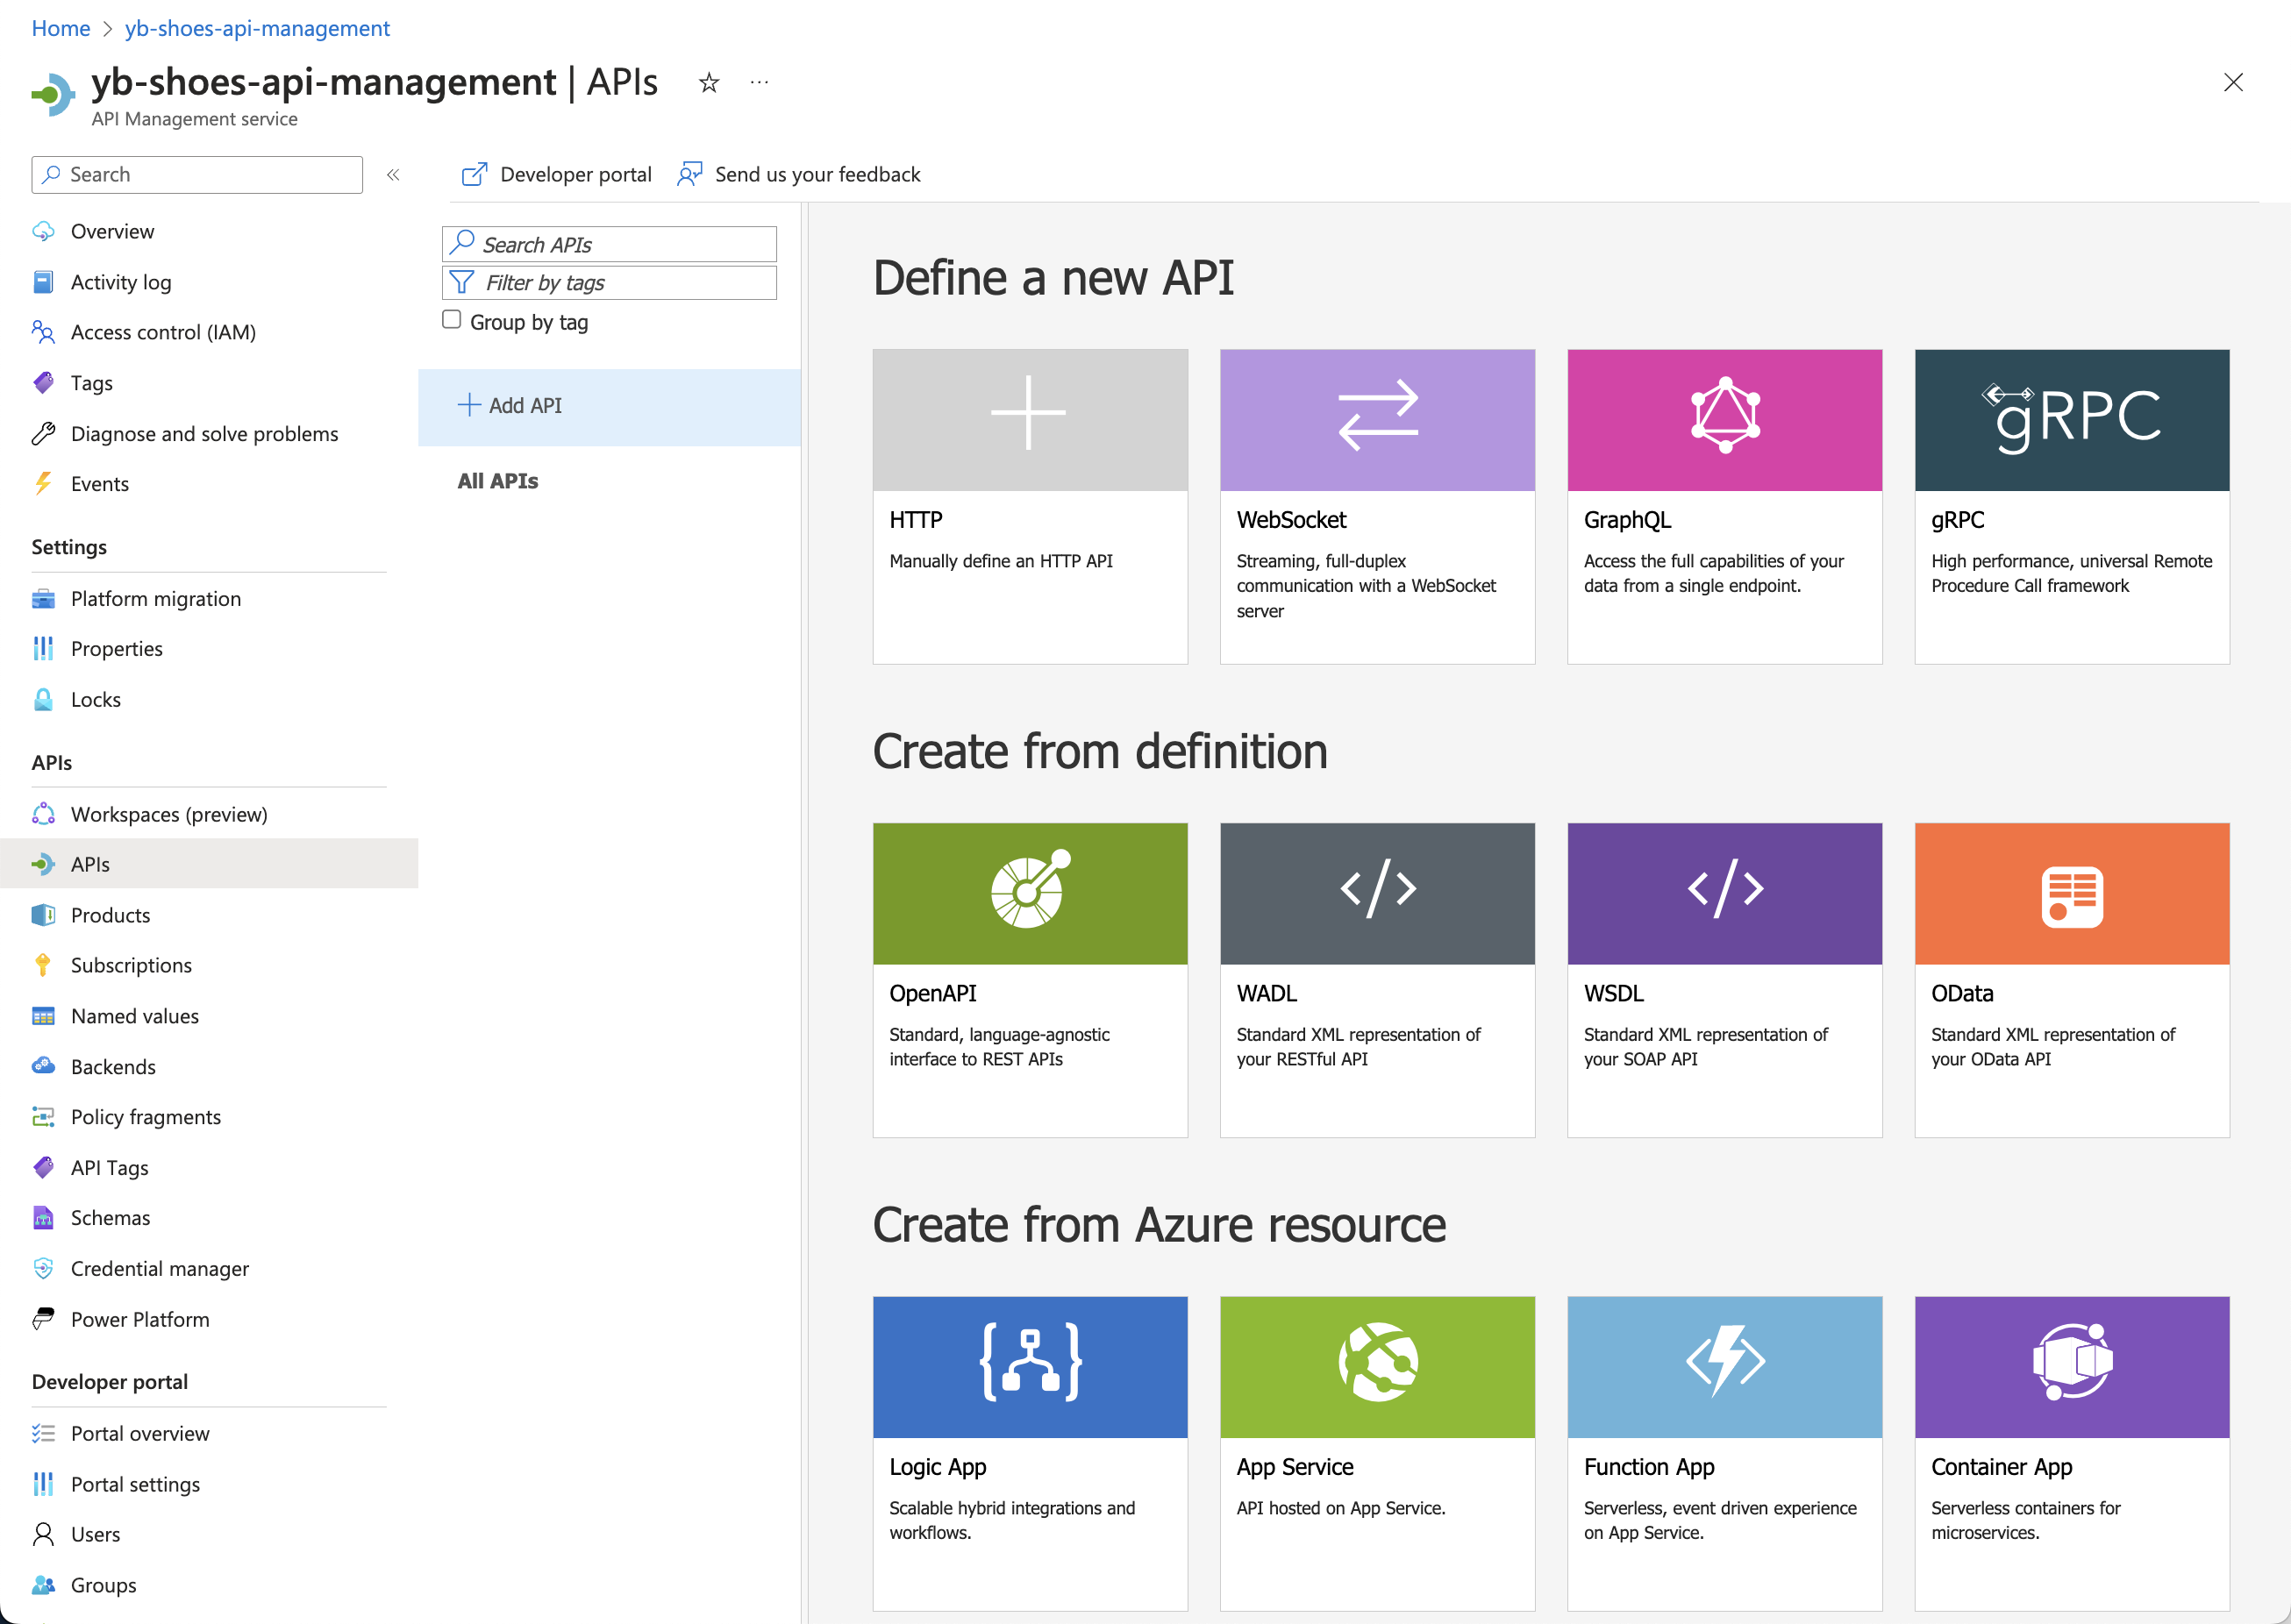Click the WebSocket API definition icon

tap(1377, 420)
